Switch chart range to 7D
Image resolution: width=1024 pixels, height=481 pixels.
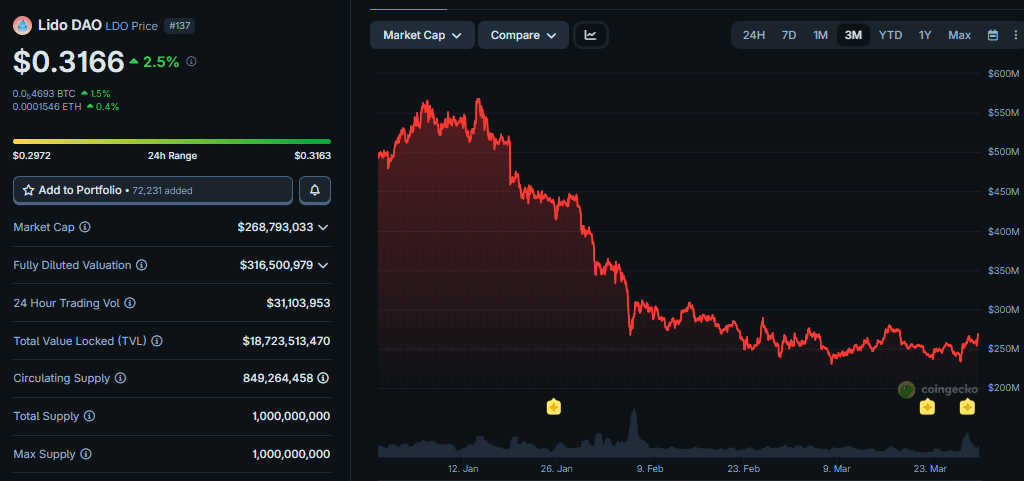[789, 35]
